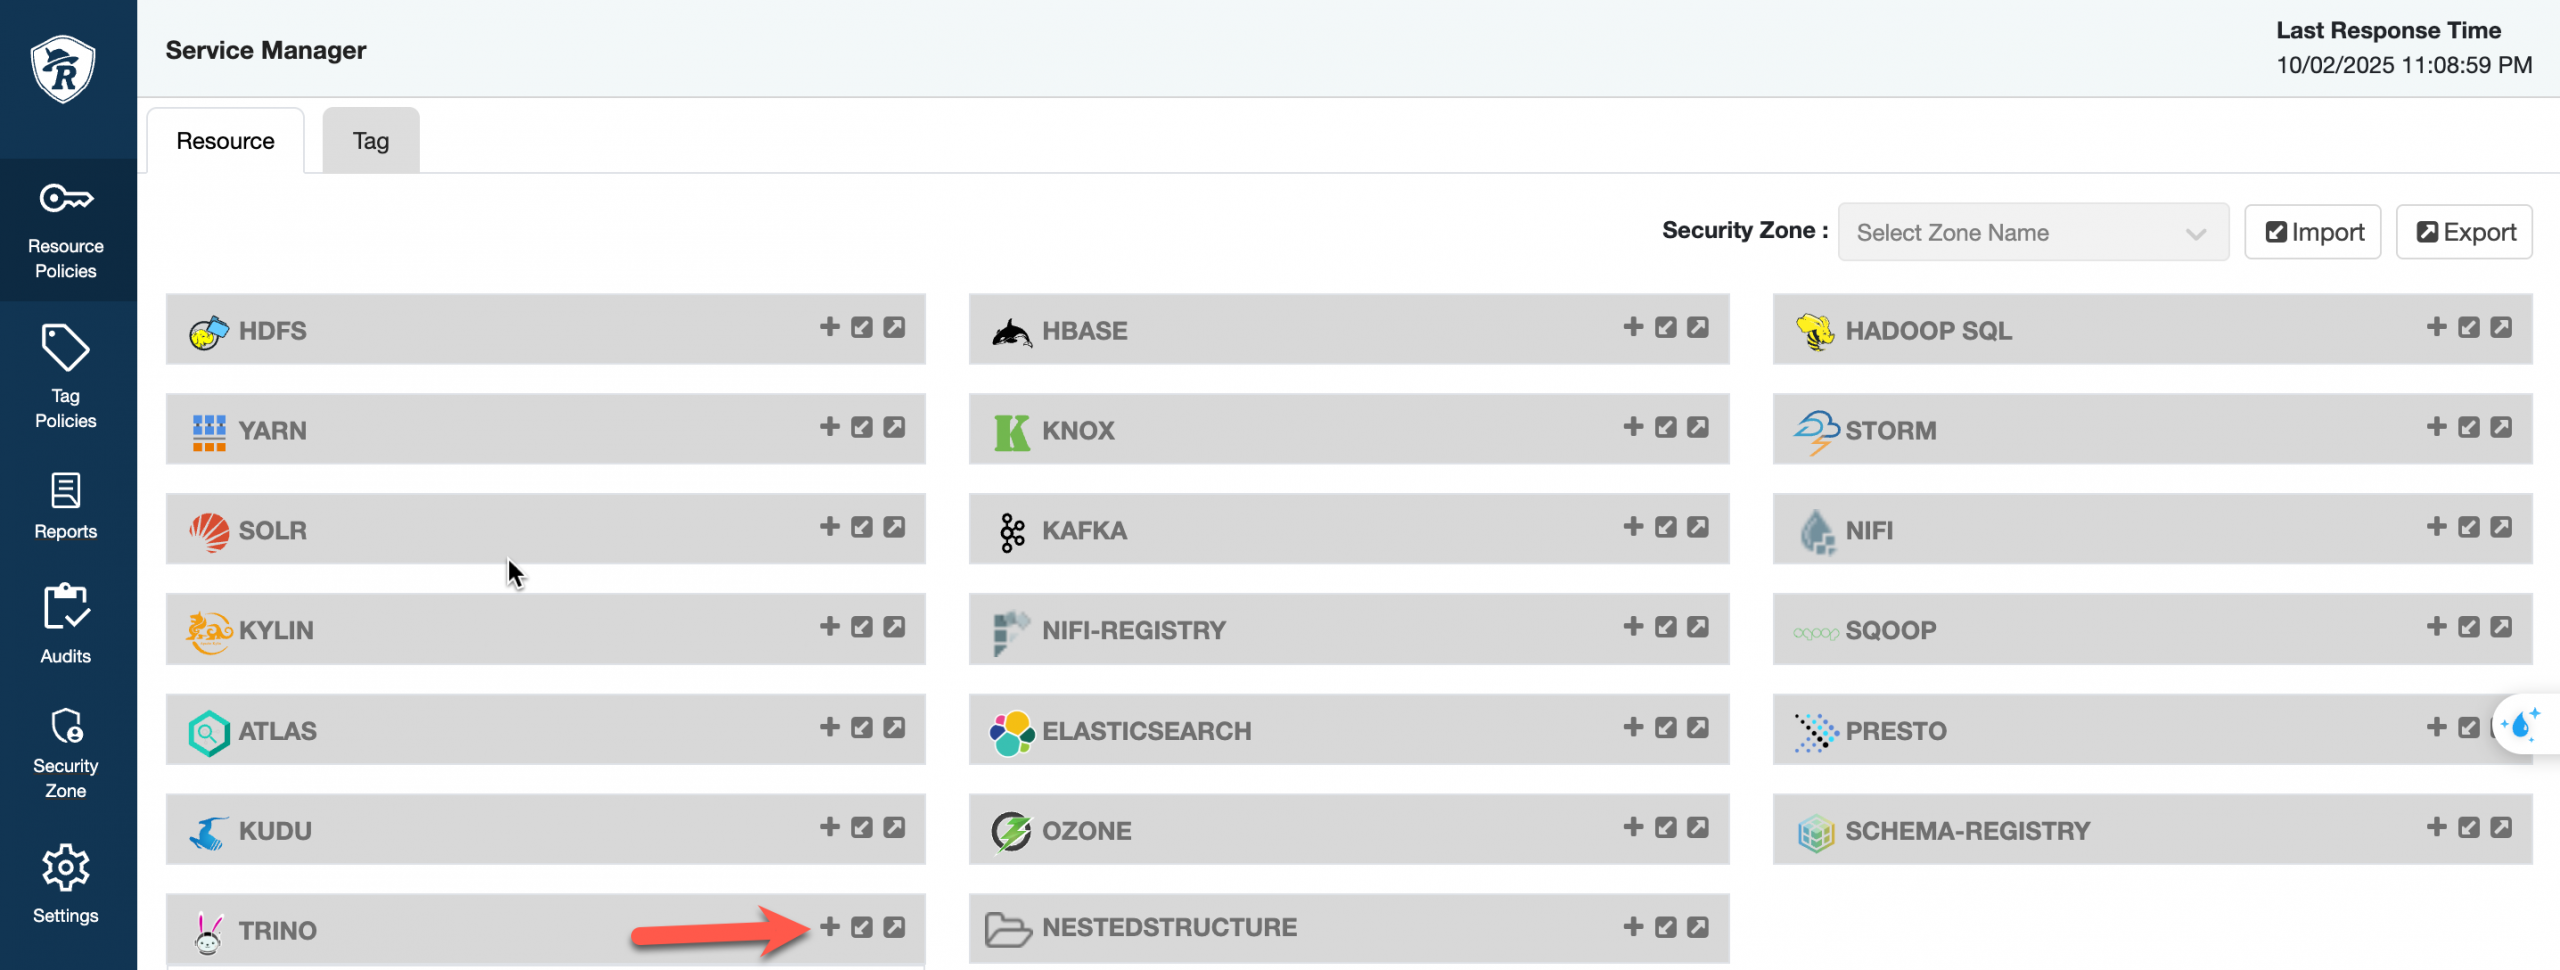Screen dimensions: 2560x970
Task: Open Audits from the sidebar
Action: 66,624
